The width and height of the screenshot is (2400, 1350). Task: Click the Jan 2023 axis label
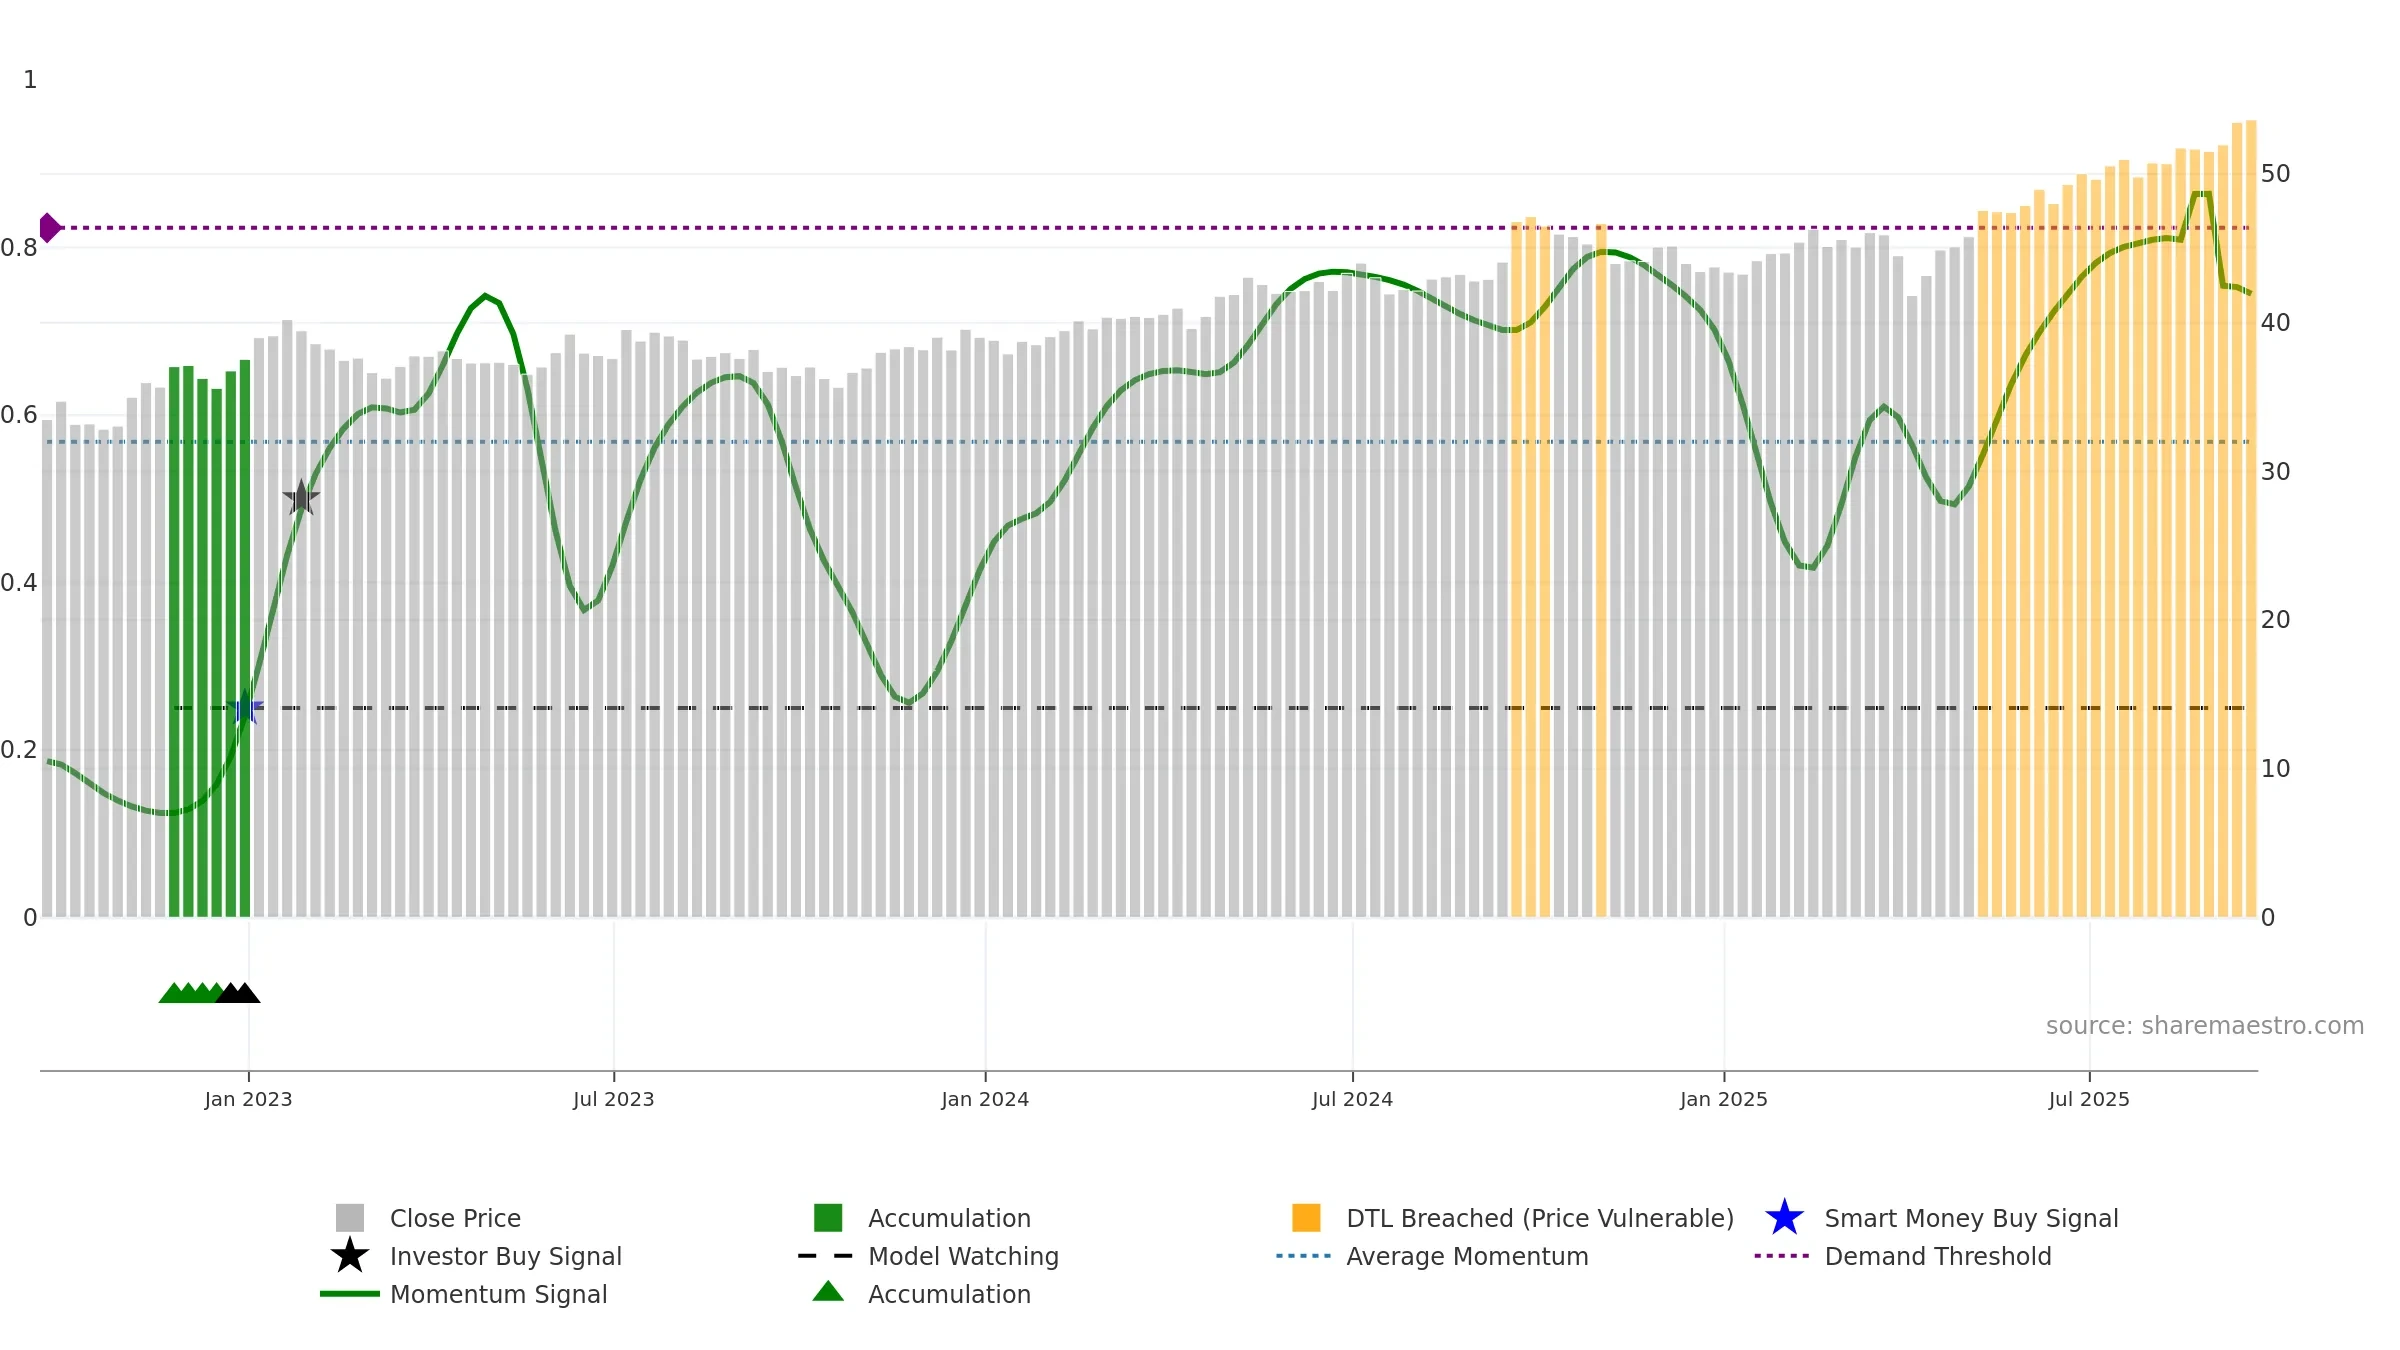pos(248,1100)
